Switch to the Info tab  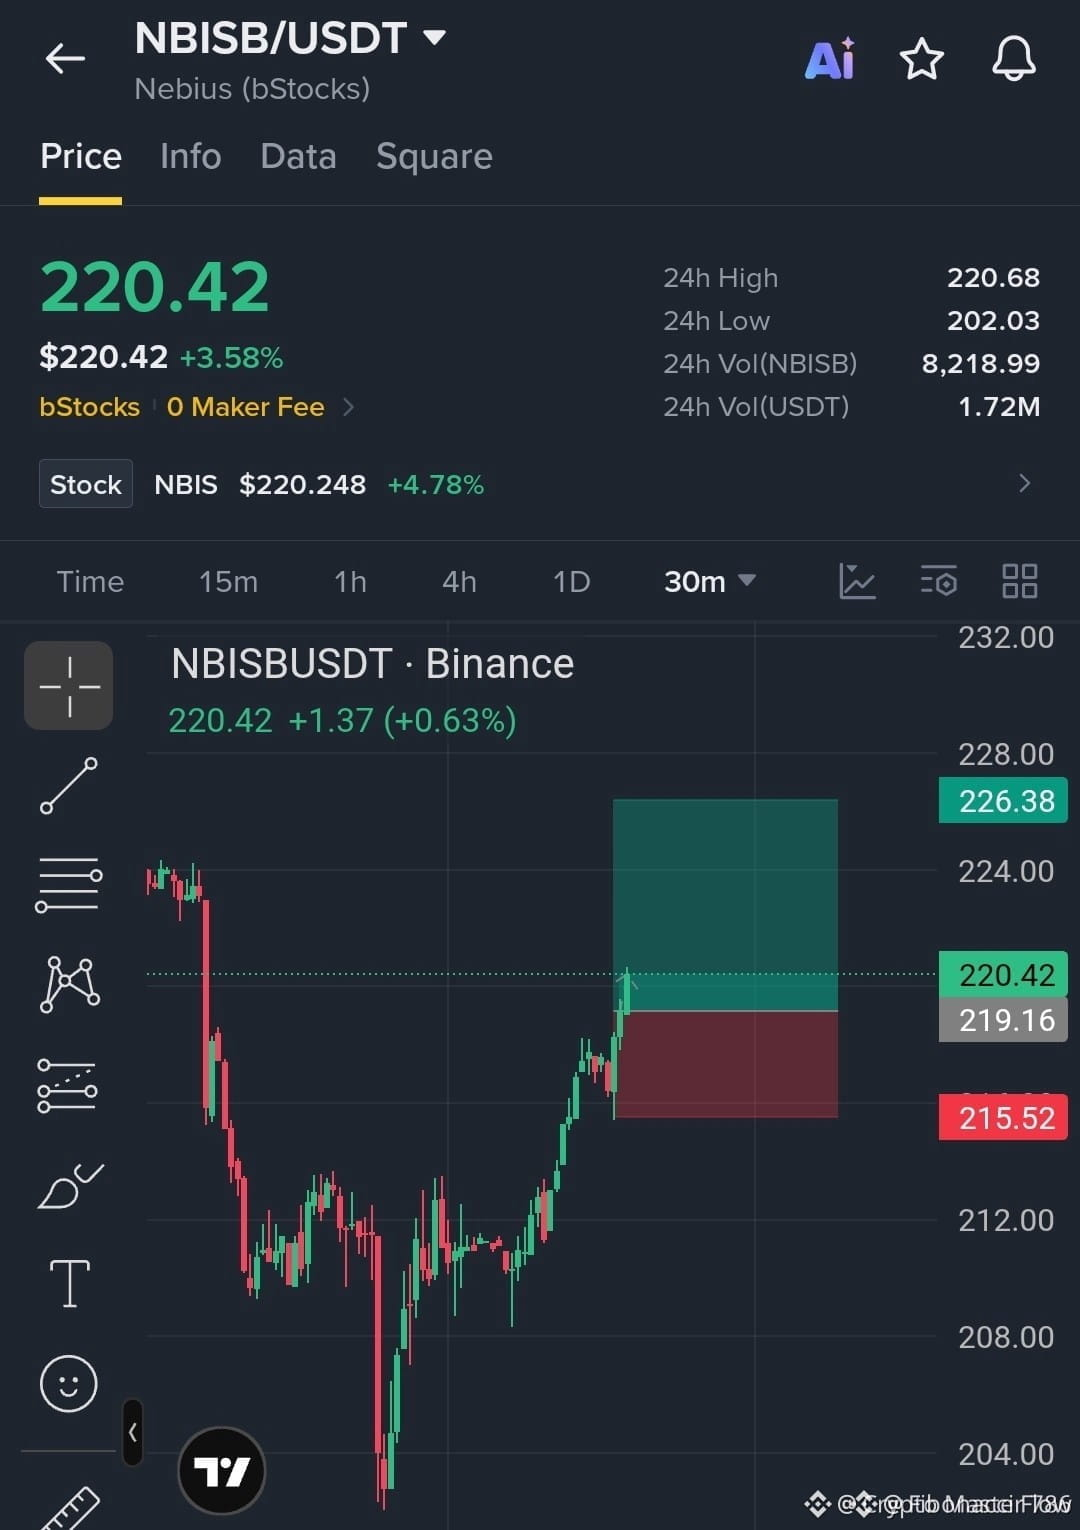click(x=190, y=157)
